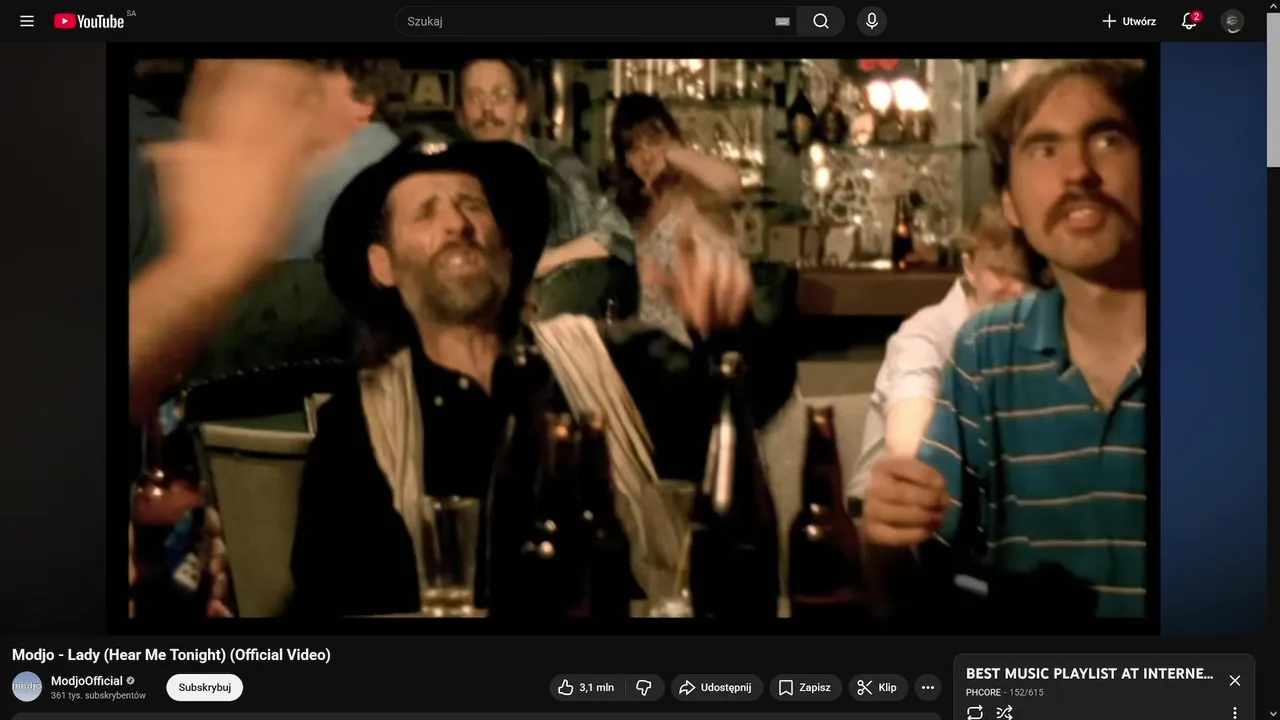Open account avatar menu
The image size is (1280, 720).
coord(1233,21)
